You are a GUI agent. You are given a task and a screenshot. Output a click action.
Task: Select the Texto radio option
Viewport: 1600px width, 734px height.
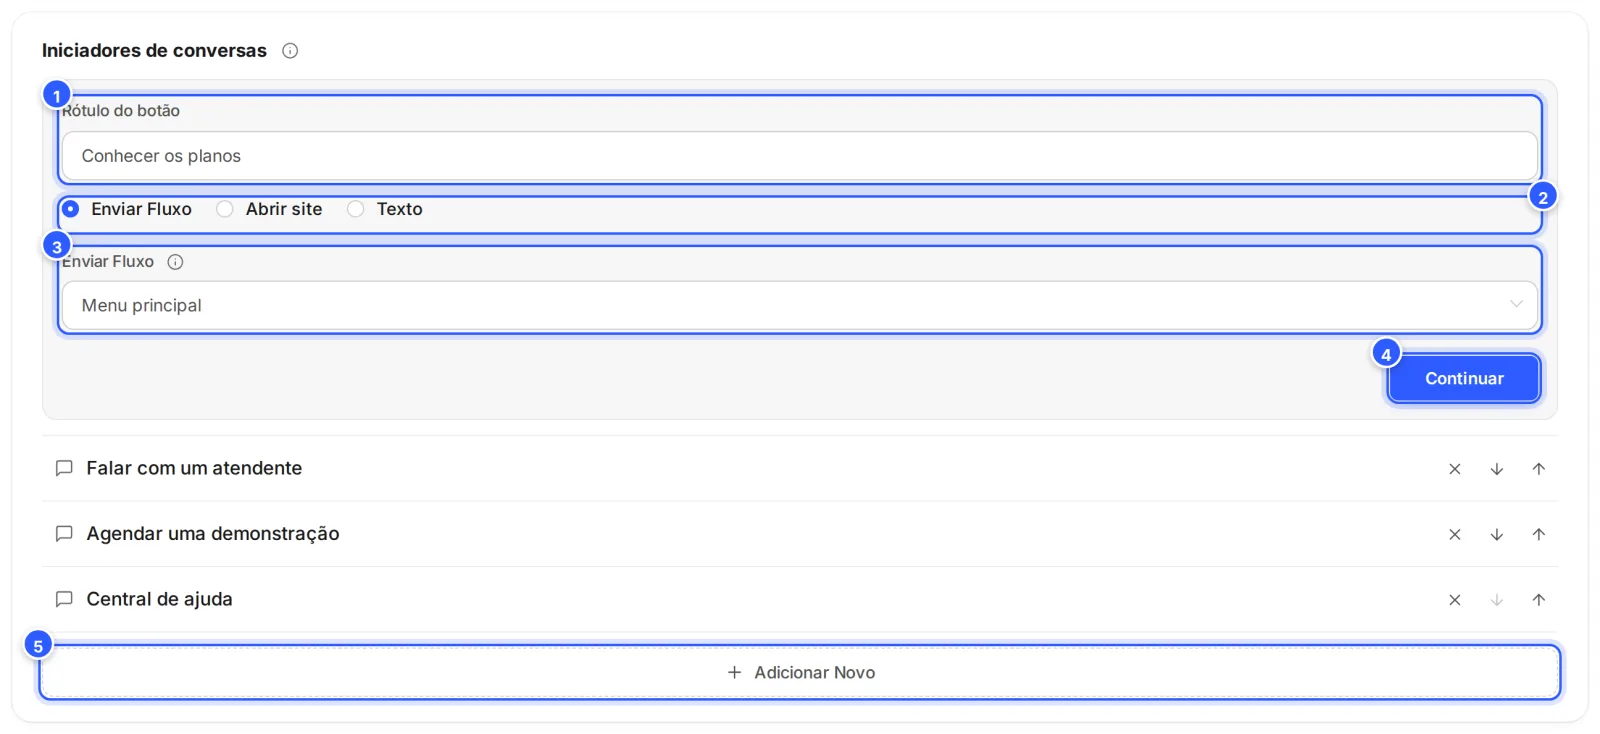356,209
